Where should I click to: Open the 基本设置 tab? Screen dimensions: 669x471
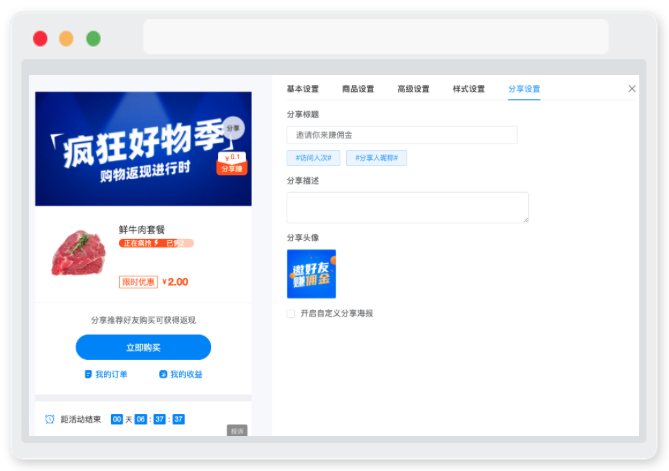click(303, 89)
